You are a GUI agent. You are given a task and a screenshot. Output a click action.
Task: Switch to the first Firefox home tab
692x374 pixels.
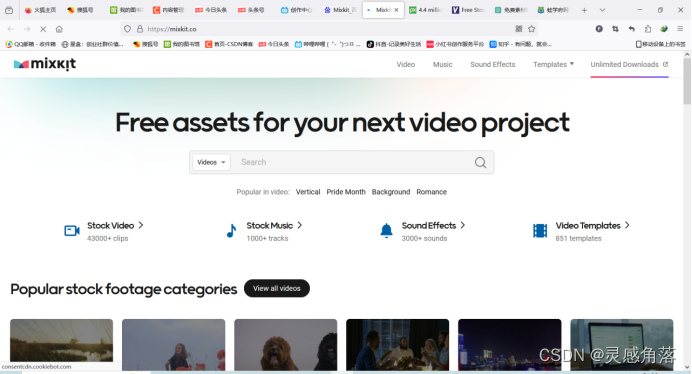(40, 10)
